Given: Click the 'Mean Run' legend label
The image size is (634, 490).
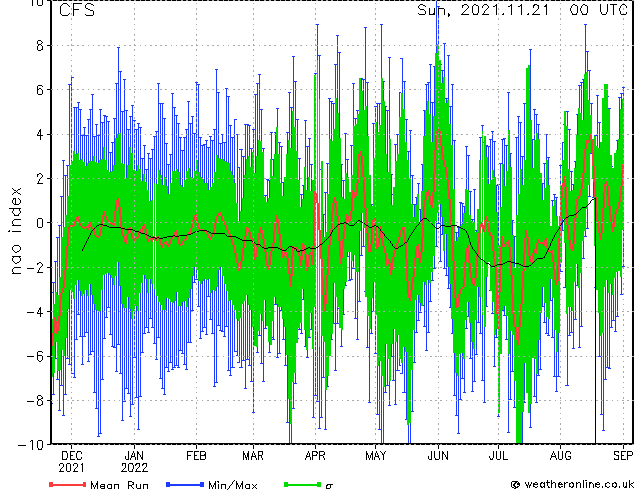Looking at the screenshot, I should point(119,485).
